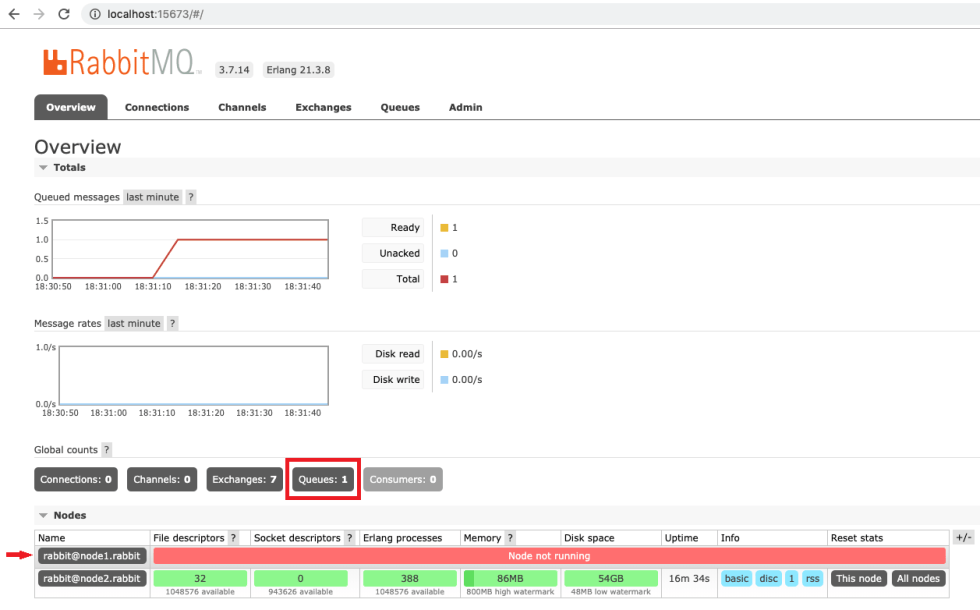980x610 pixels.
Task: Click the version 3.7.14 label
Action: 234,69
